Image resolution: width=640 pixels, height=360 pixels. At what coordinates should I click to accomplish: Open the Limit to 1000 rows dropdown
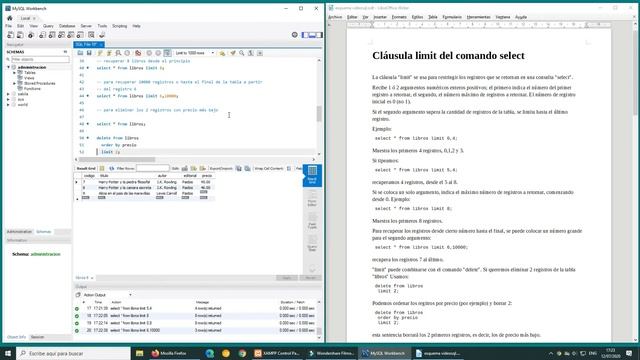click(x=195, y=53)
